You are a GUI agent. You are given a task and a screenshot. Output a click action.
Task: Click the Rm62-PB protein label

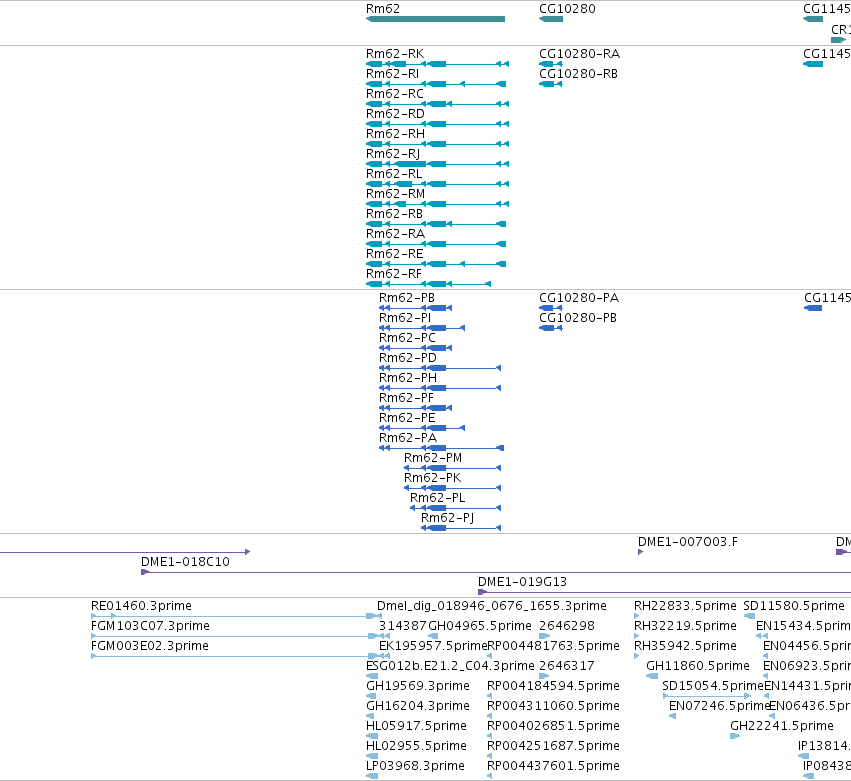[407, 298]
